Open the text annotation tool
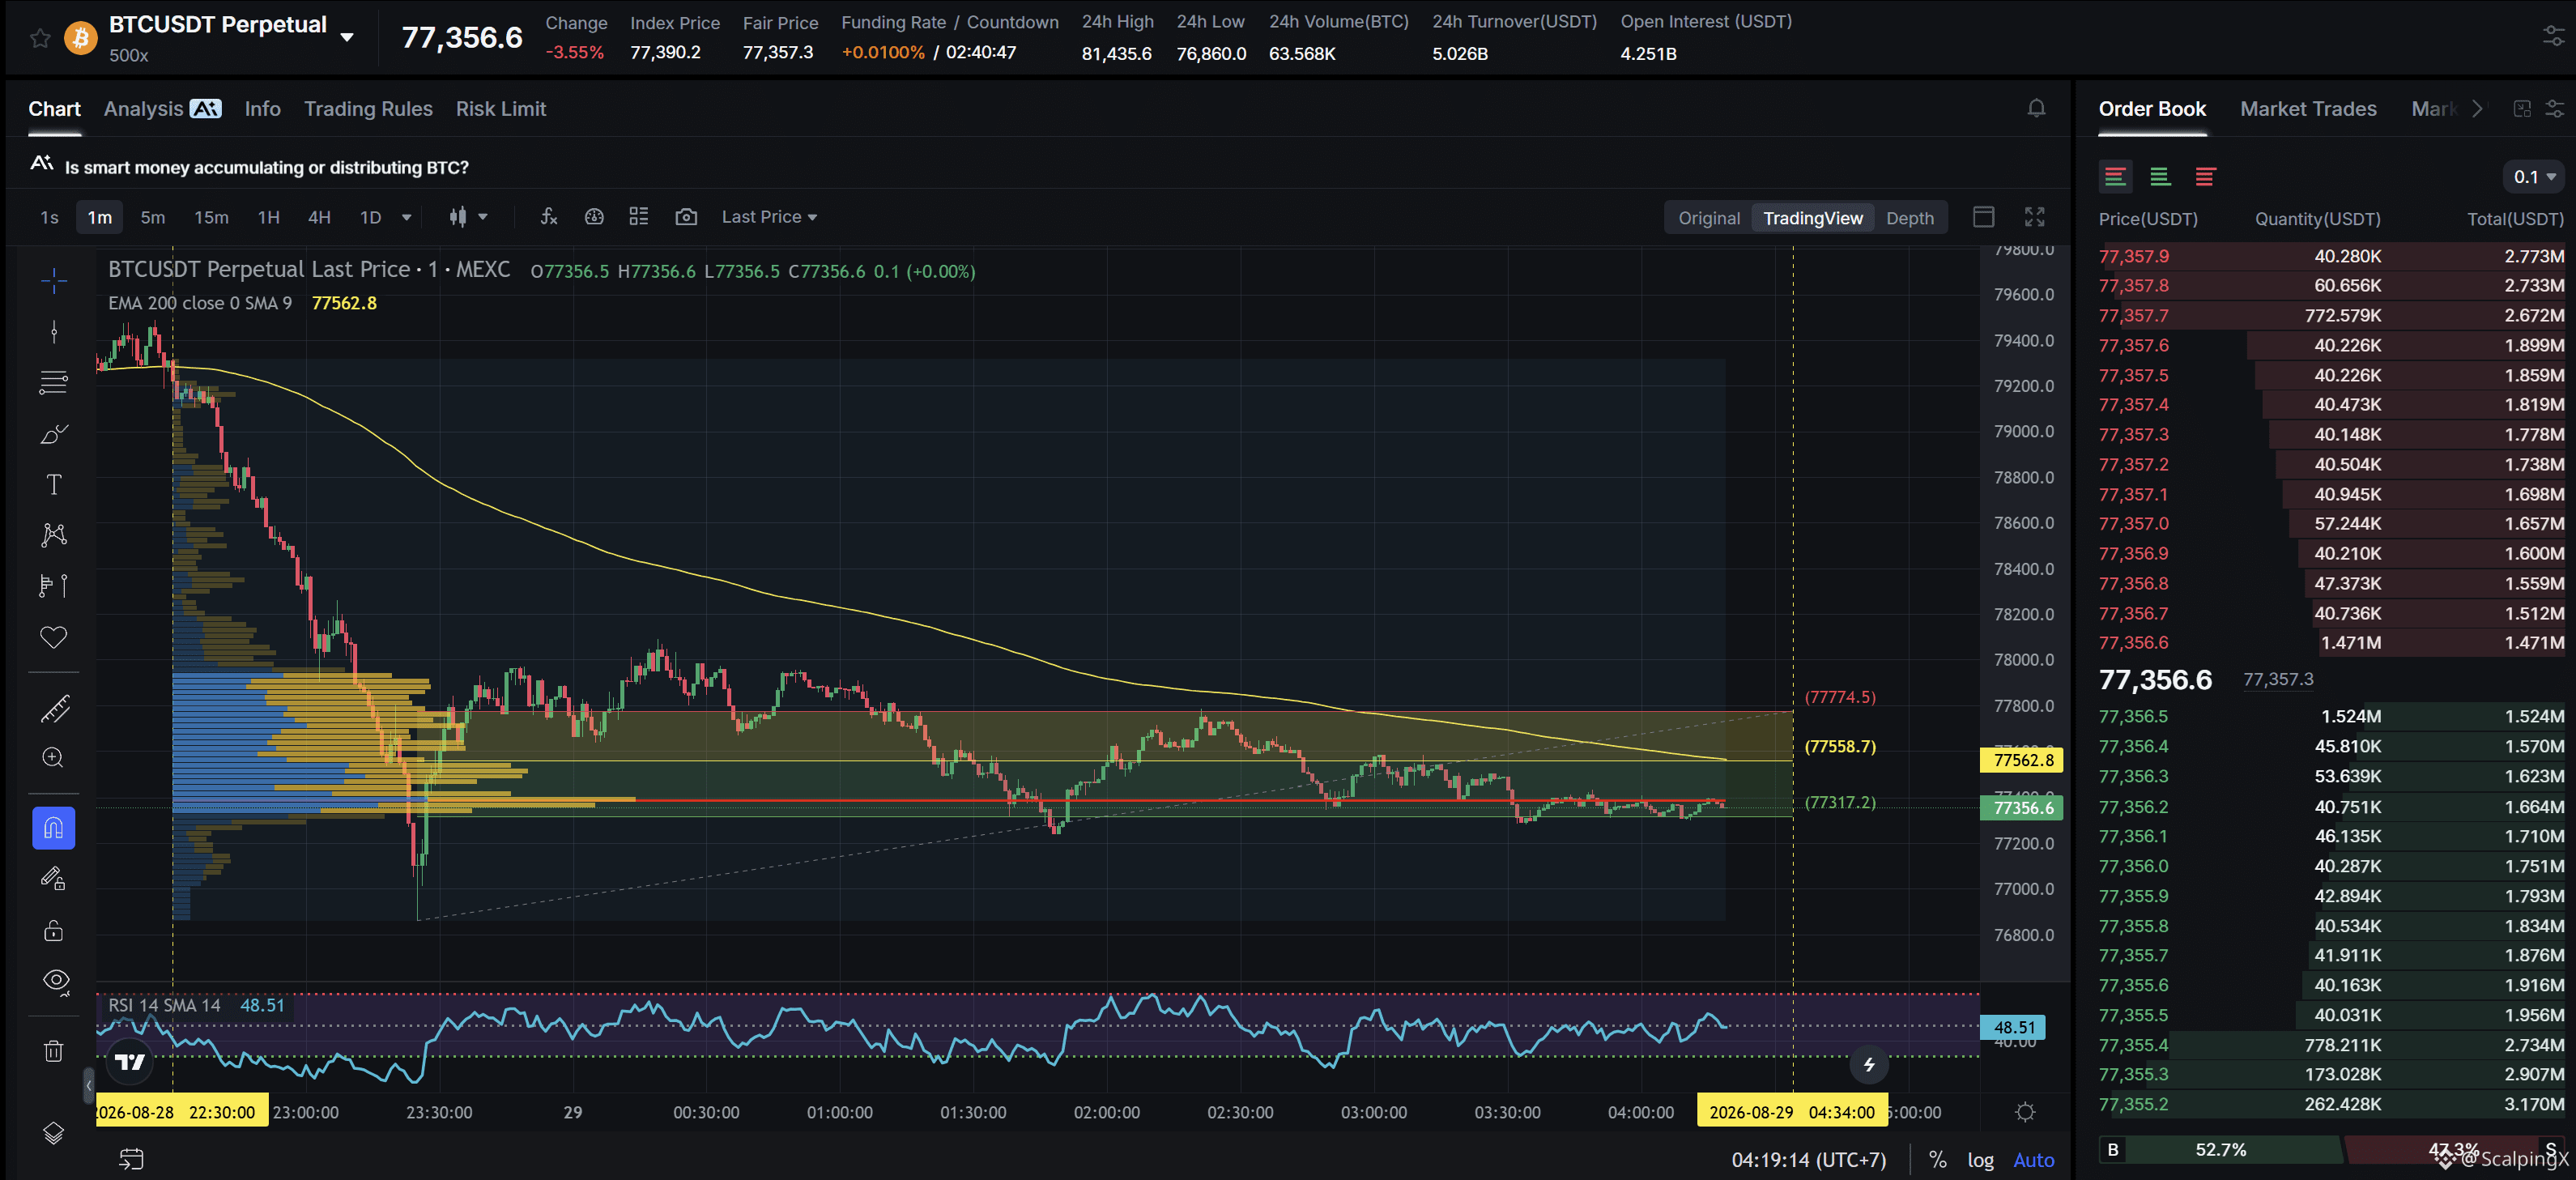 coord(54,485)
